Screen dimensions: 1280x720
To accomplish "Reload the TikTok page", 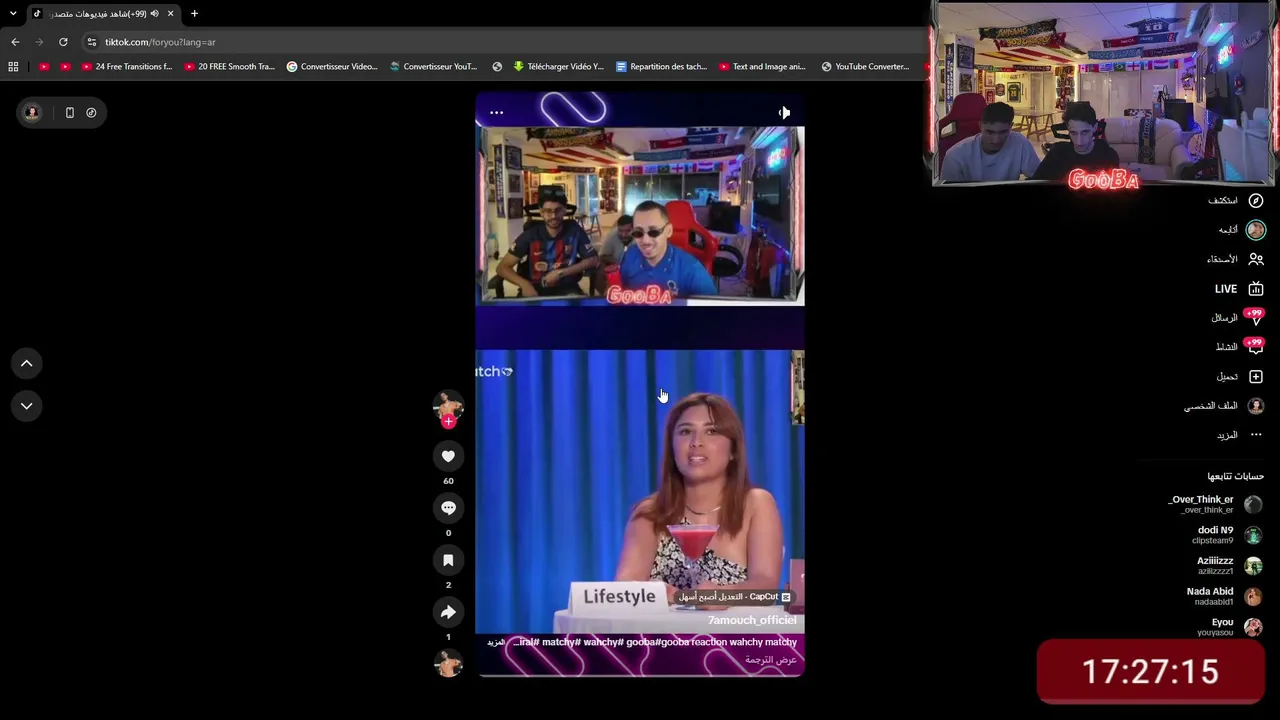I will pos(63,42).
